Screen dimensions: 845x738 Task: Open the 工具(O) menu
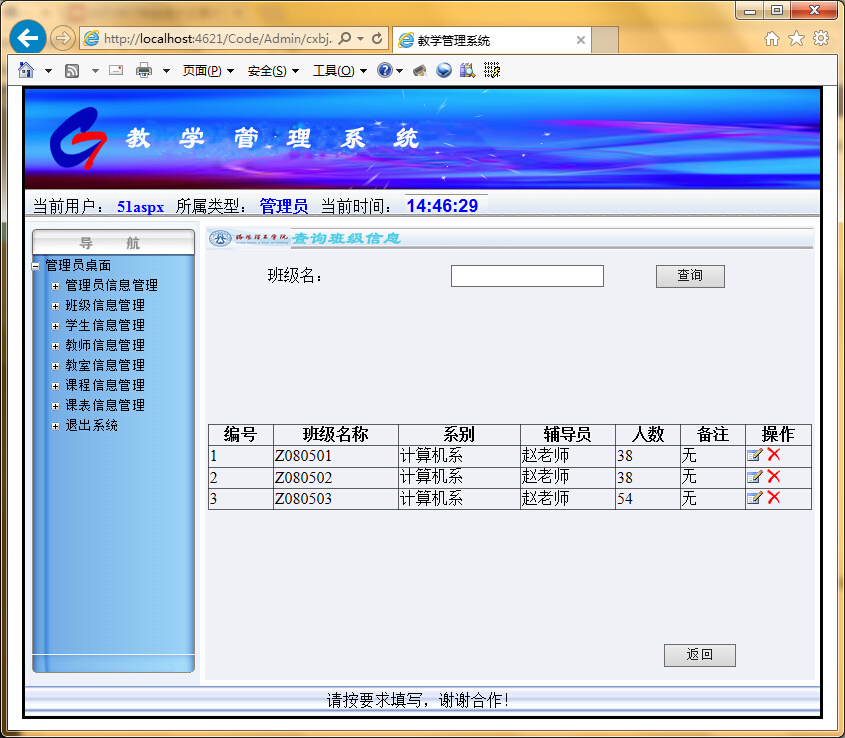click(340, 71)
